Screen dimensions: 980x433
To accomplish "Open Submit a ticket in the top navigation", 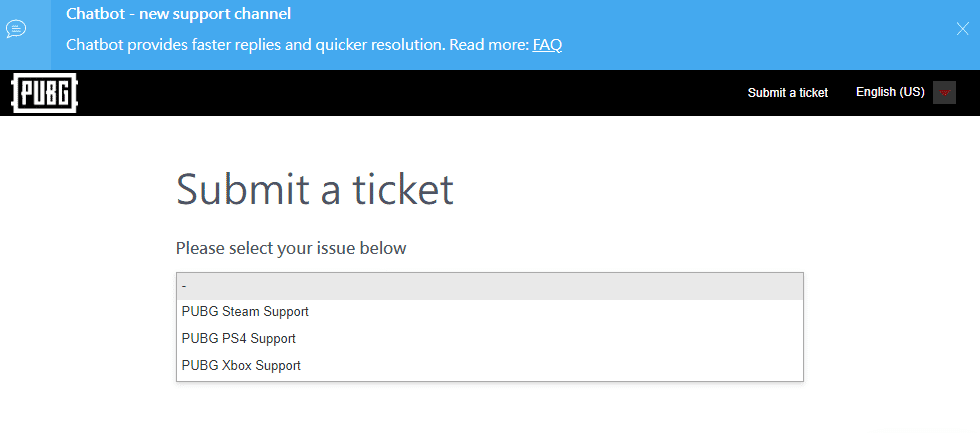I will point(788,93).
